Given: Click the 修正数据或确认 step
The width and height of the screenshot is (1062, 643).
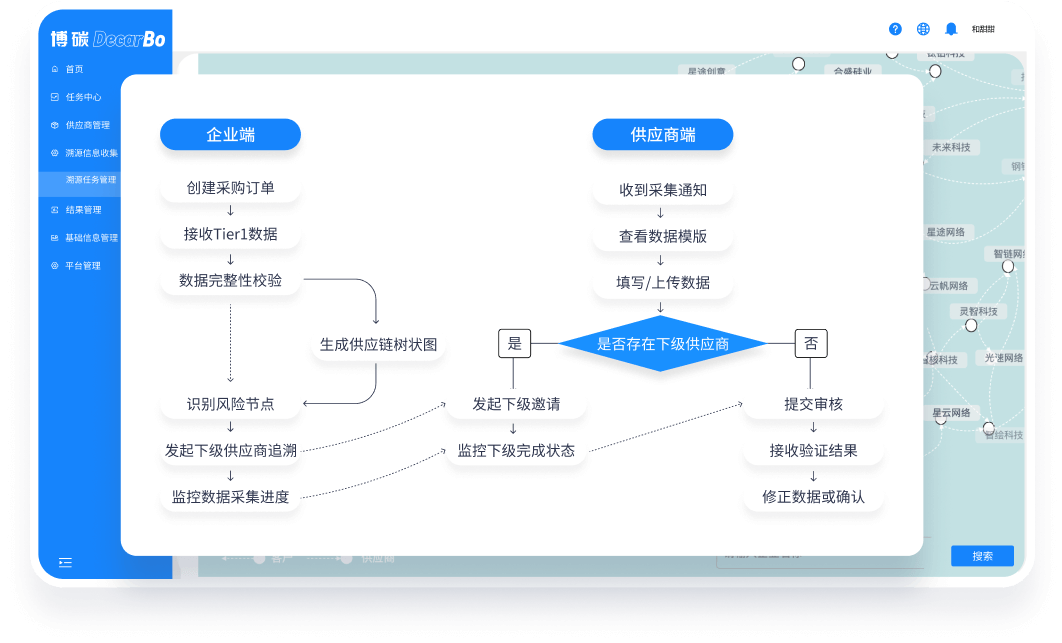Looking at the screenshot, I should pyautogui.click(x=813, y=497).
